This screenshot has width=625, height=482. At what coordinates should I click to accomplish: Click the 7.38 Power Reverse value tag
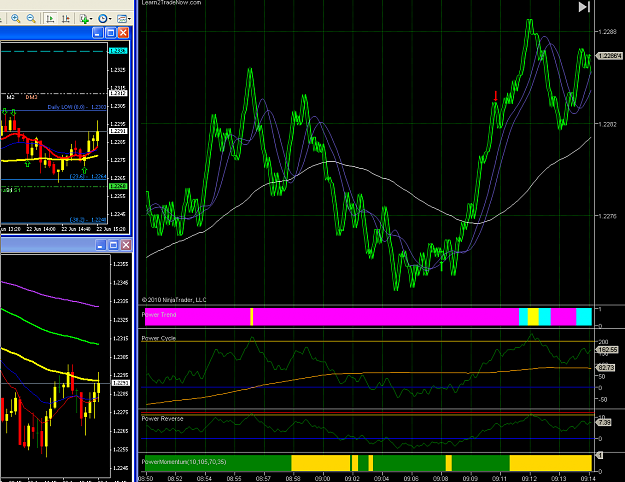(604, 422)
